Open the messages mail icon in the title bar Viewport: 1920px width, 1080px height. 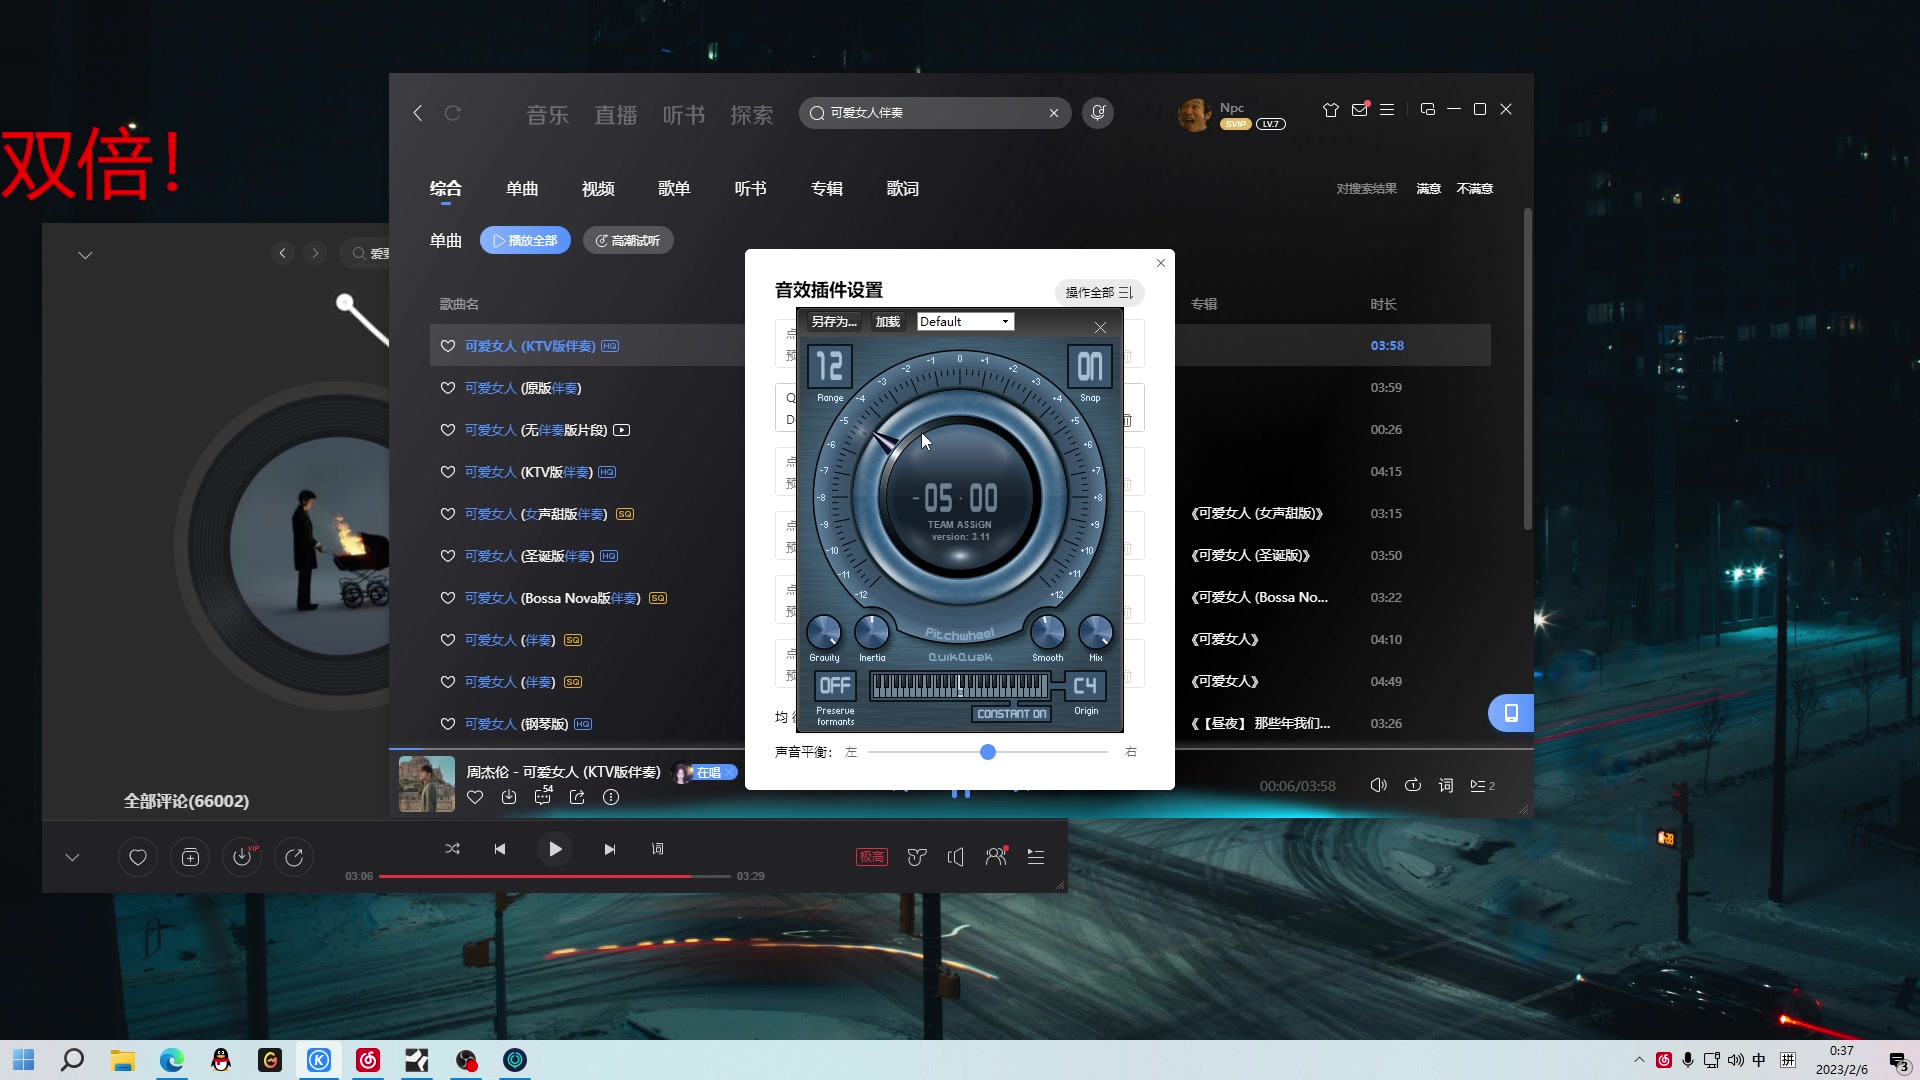pos(1359,110)
